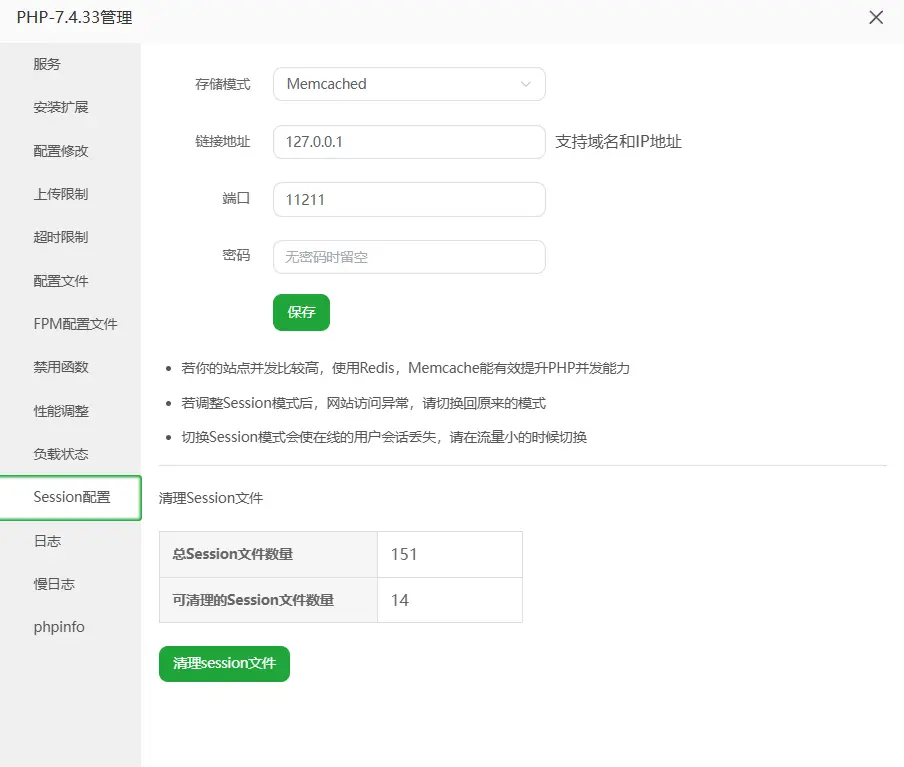Click the 链接地址 address input field
This screenshot has height=767, width=904.
(x=408, y=141)
